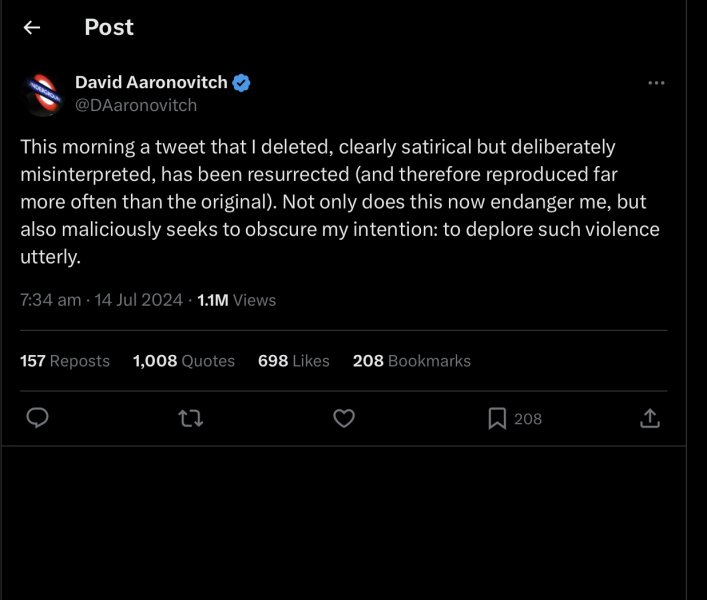This screenshot has height=600, width=707.
Task: Open the 1,008 Quotes list
Action: (x=184, y=361)
